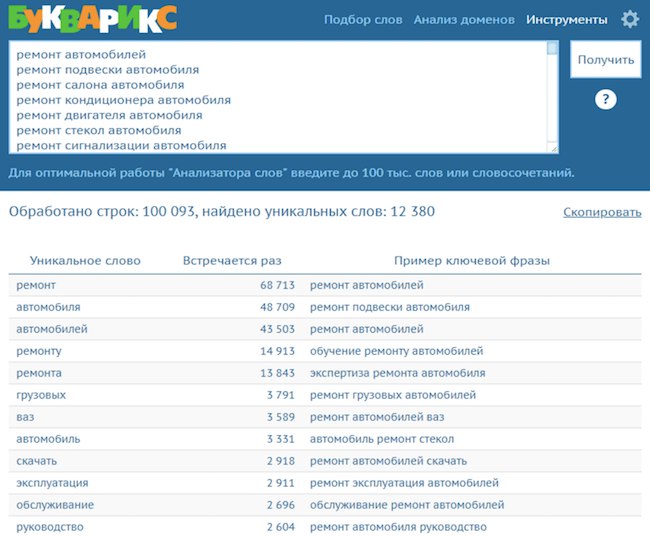Select the word ремонта in the table

tap(39, 373)
